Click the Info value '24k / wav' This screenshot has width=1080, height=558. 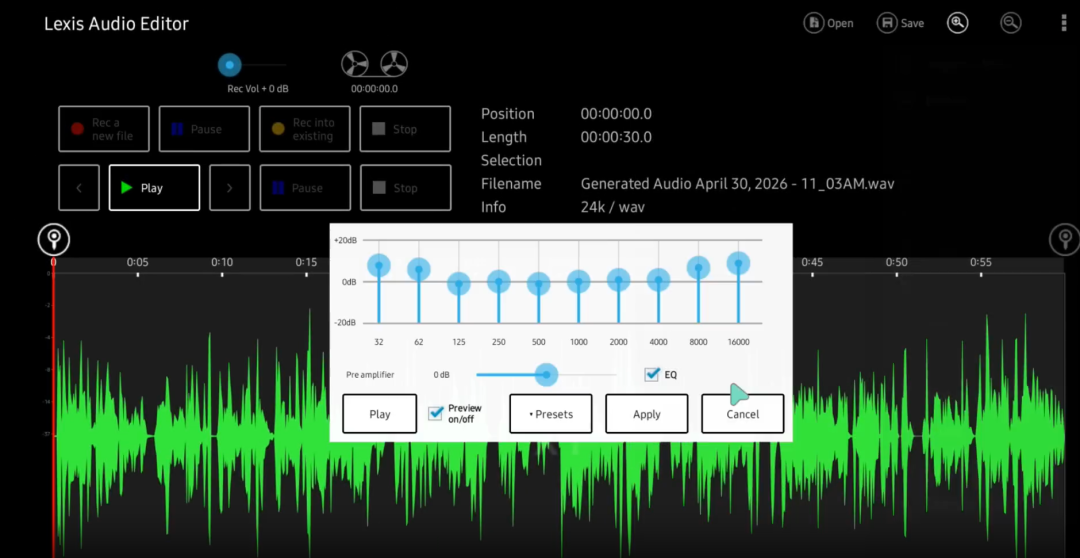[612, 207]
